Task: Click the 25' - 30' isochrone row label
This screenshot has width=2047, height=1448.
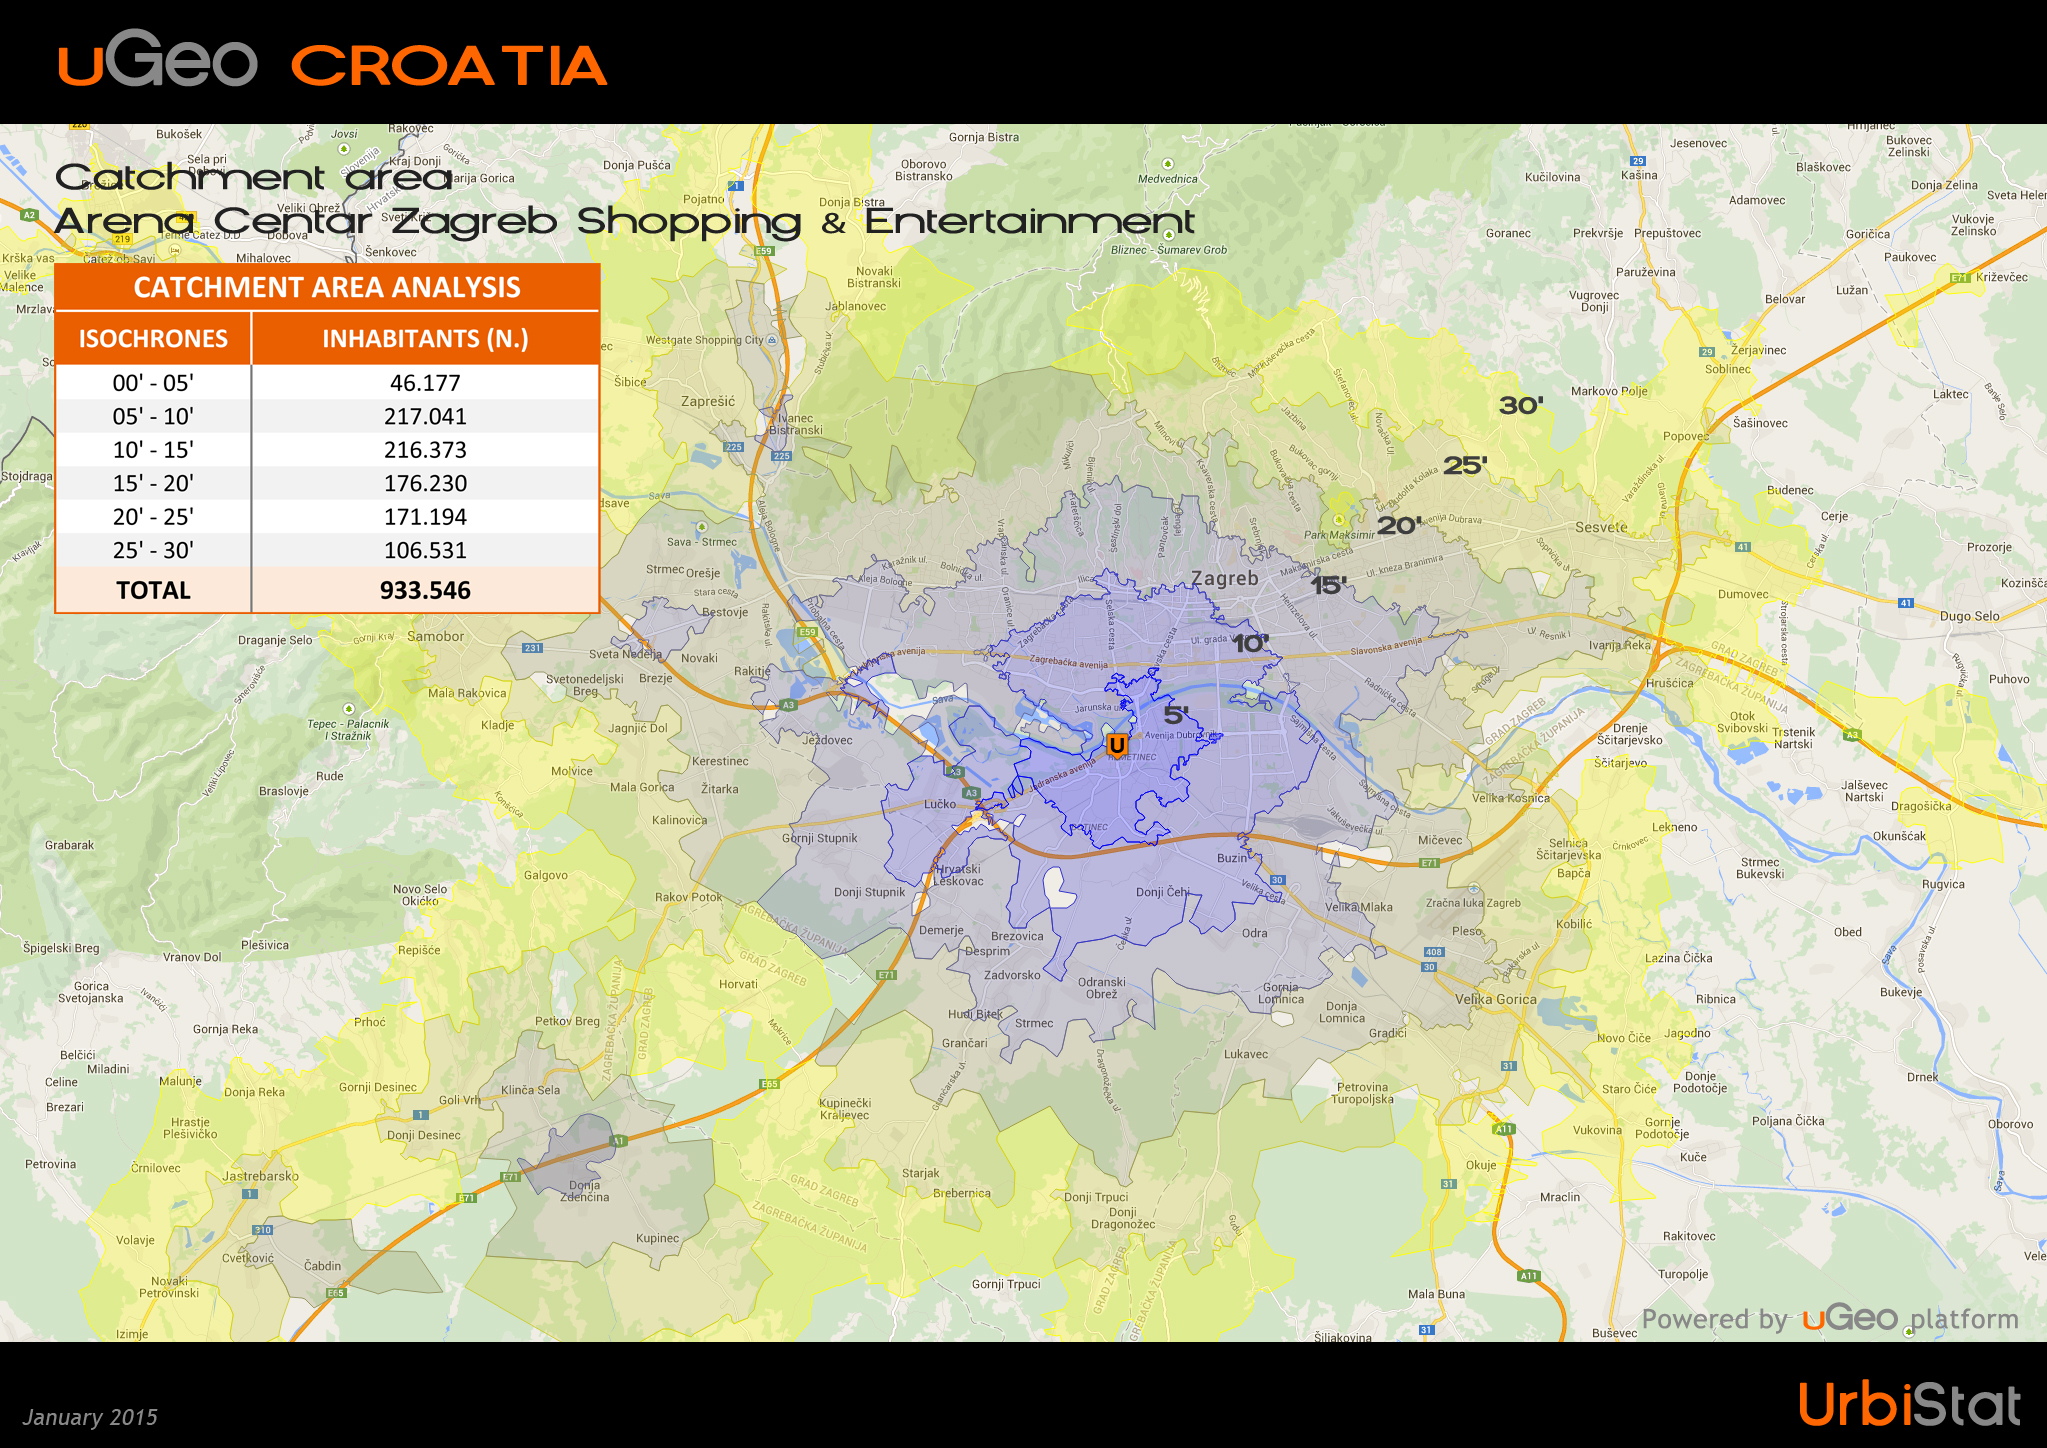Action: point(153,550)
